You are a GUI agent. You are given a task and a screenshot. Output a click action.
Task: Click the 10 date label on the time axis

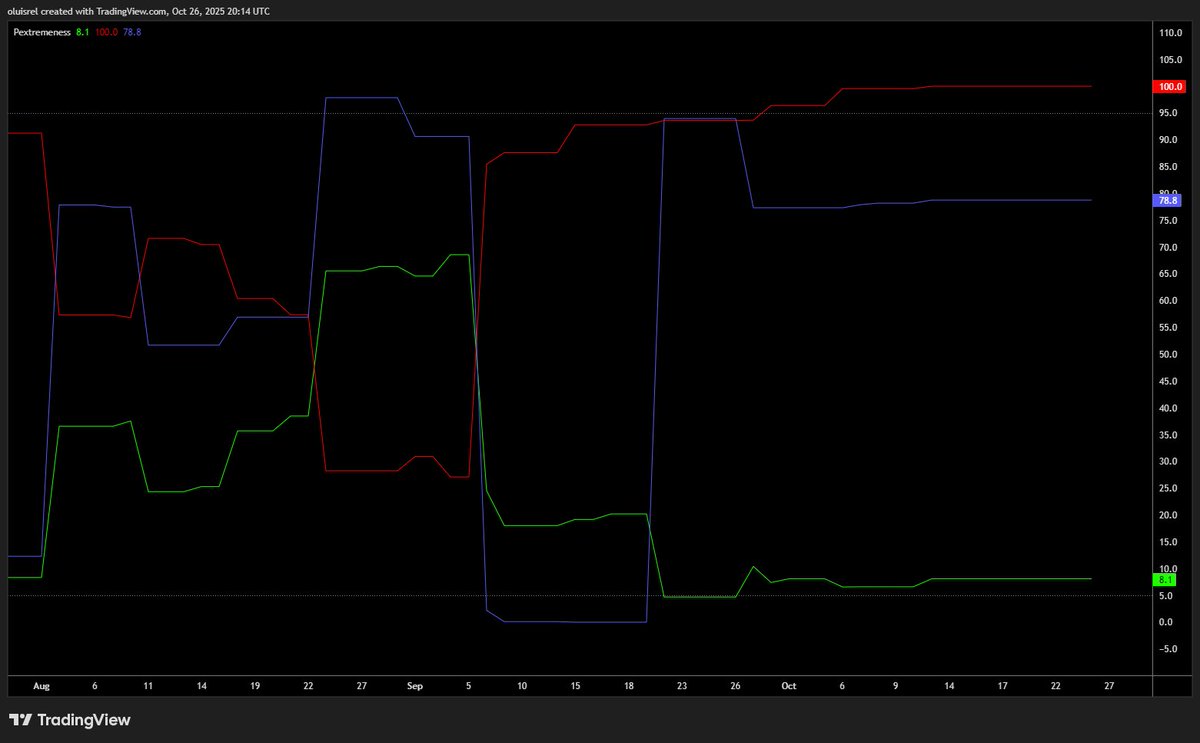(x=522, y=687)
